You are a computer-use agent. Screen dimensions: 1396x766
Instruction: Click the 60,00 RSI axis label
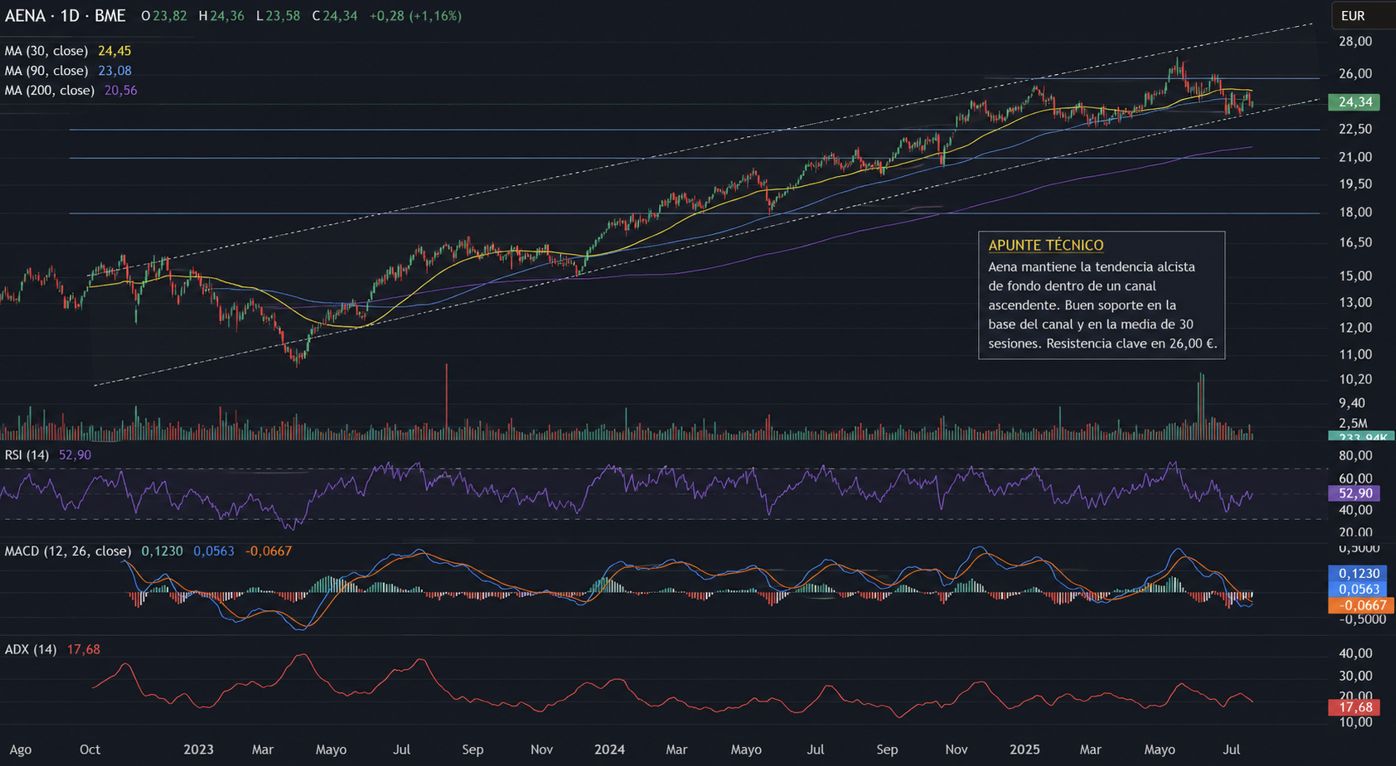(1355, 479)
